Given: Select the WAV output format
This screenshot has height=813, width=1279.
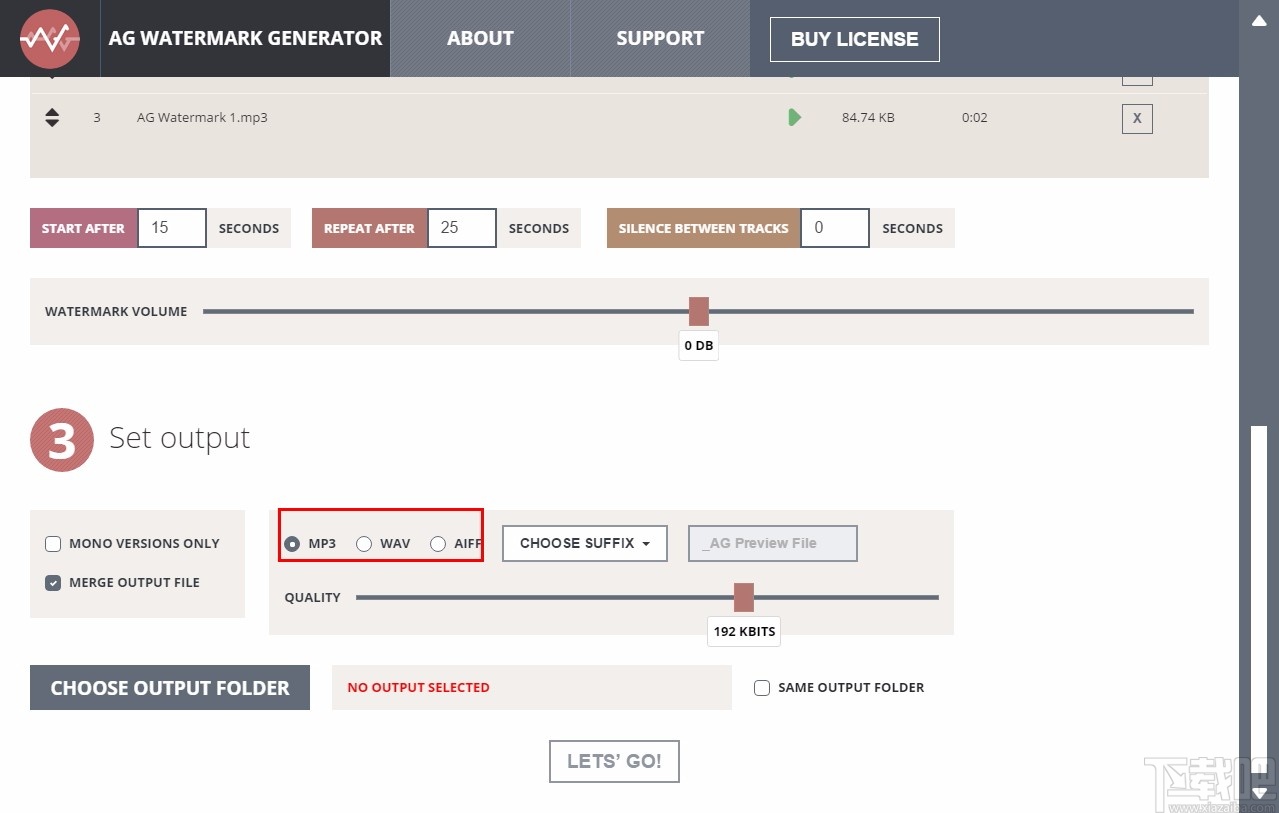Looking at the screenshot, I should 364,544.
